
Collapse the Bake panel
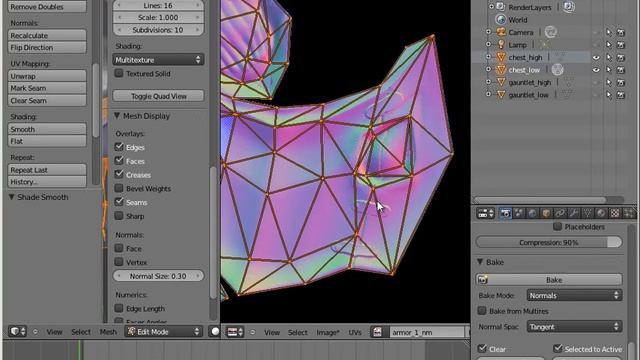click(x=480, y=262)
